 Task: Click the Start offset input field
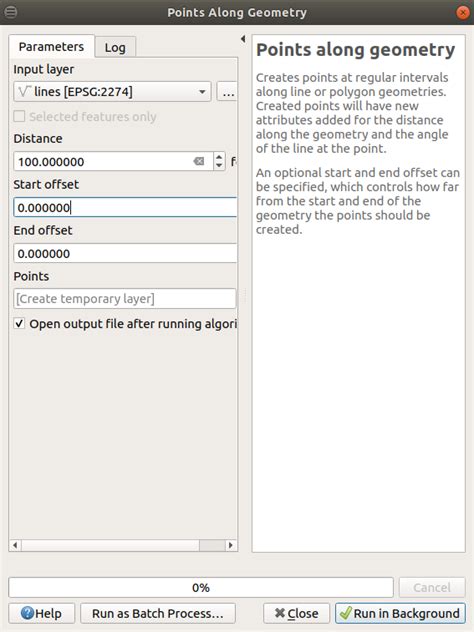[x=125, y=208]
